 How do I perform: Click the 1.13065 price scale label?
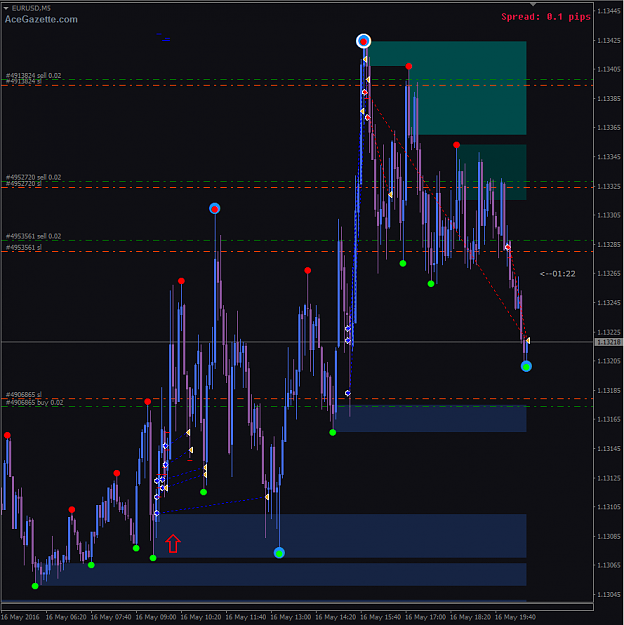click(x=609, y=565)
